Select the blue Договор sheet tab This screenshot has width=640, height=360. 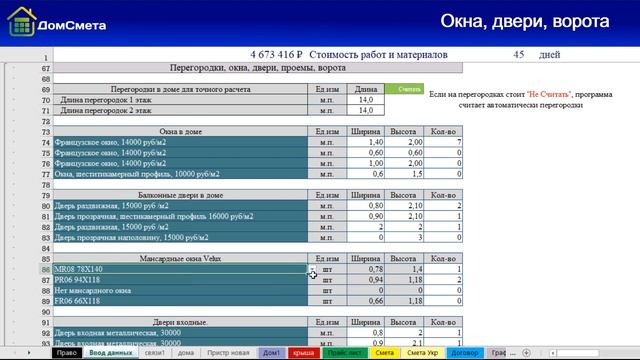[465, 353]
